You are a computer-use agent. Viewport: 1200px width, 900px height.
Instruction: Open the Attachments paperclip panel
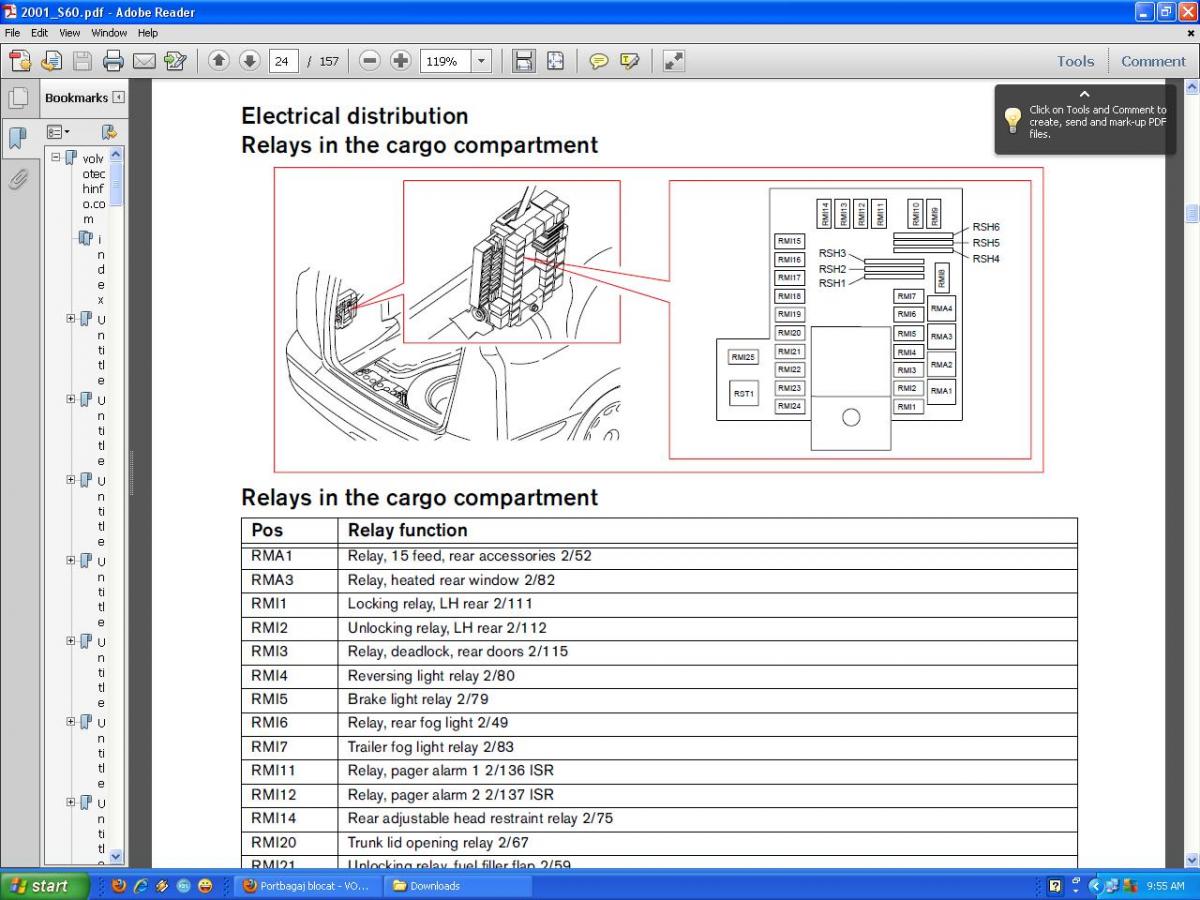point(18,179)
